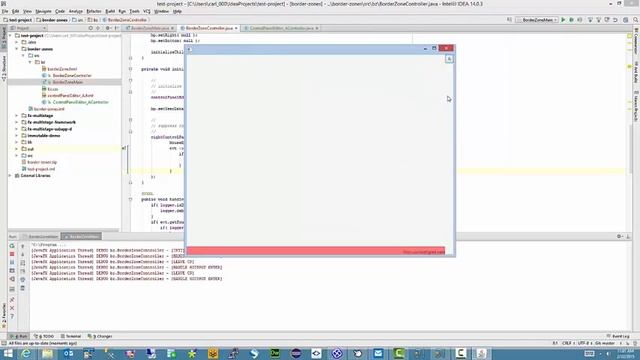Start debugging with the bug icon

(571, 20)
